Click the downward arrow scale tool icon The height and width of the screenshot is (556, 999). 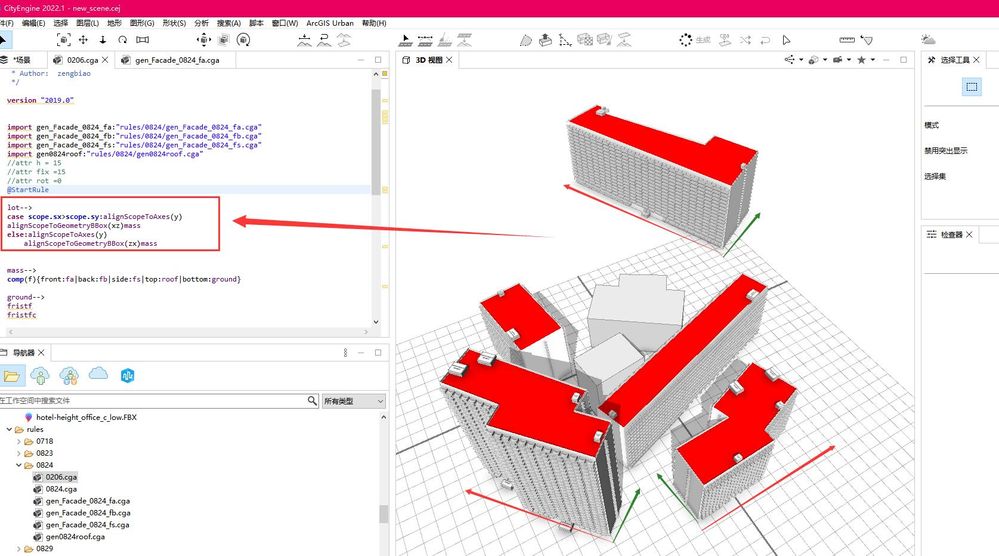pyautogui.click(x=103, y=39)
